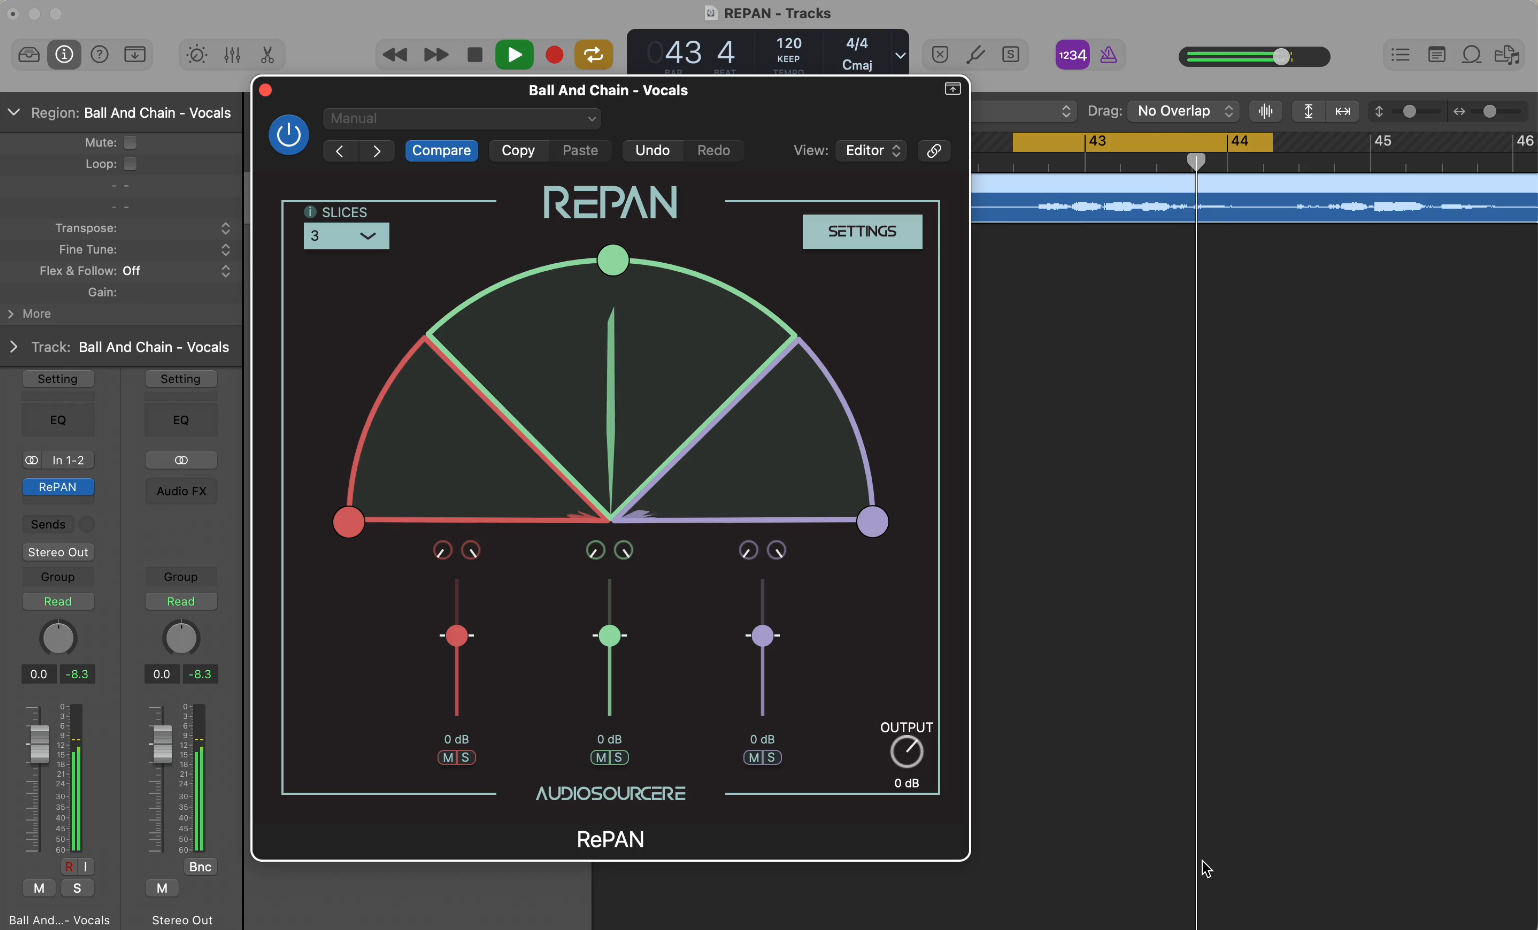Open the List Editors icon

1400,54
